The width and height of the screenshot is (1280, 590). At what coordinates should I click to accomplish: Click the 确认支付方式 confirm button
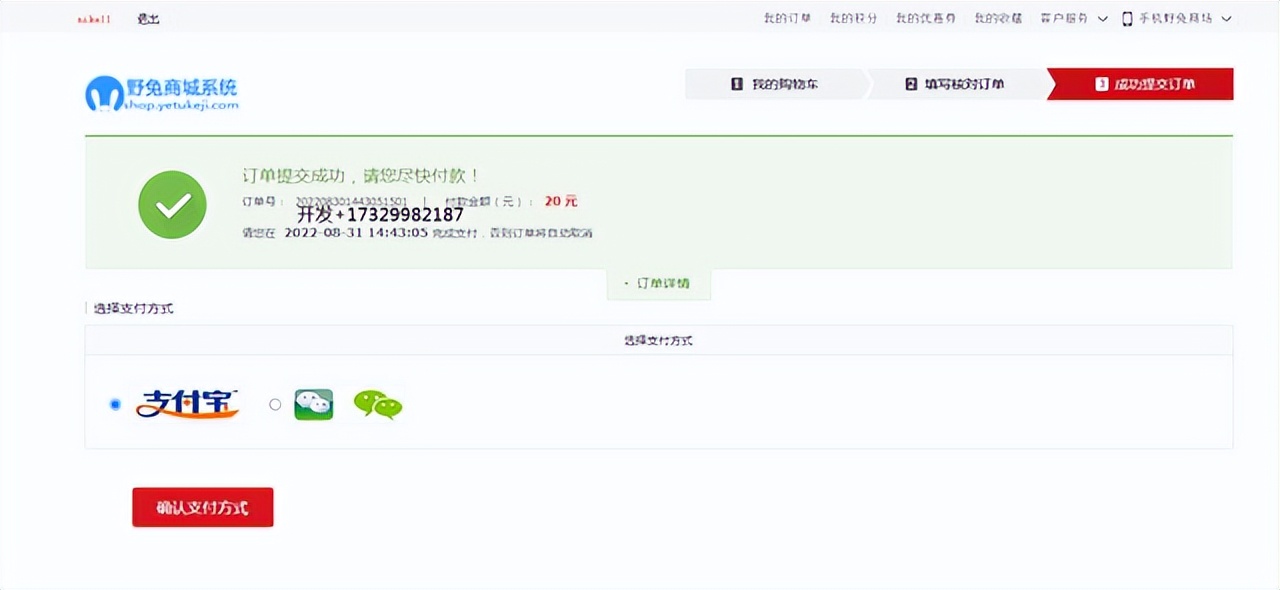(x=202, y=507)
